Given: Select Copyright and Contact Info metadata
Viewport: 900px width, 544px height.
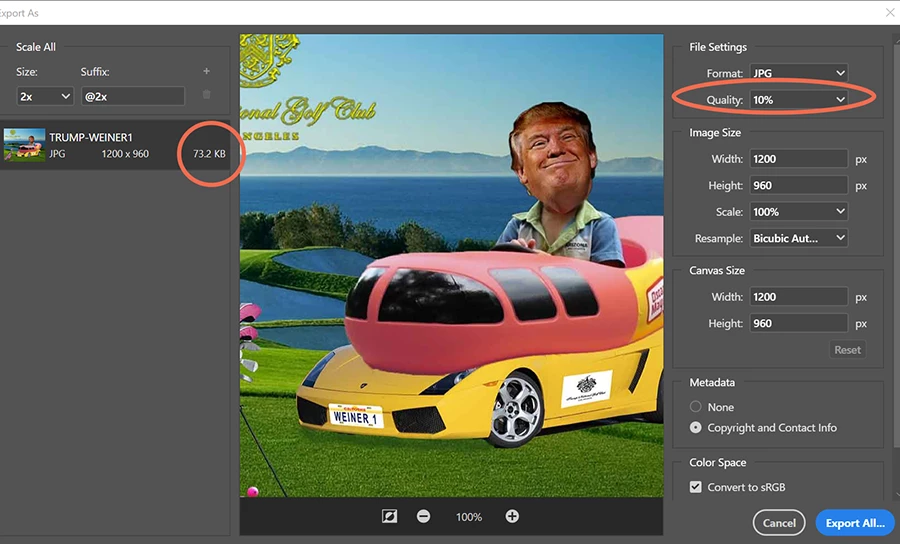Looking at the screenshot, I should [696, 428].
